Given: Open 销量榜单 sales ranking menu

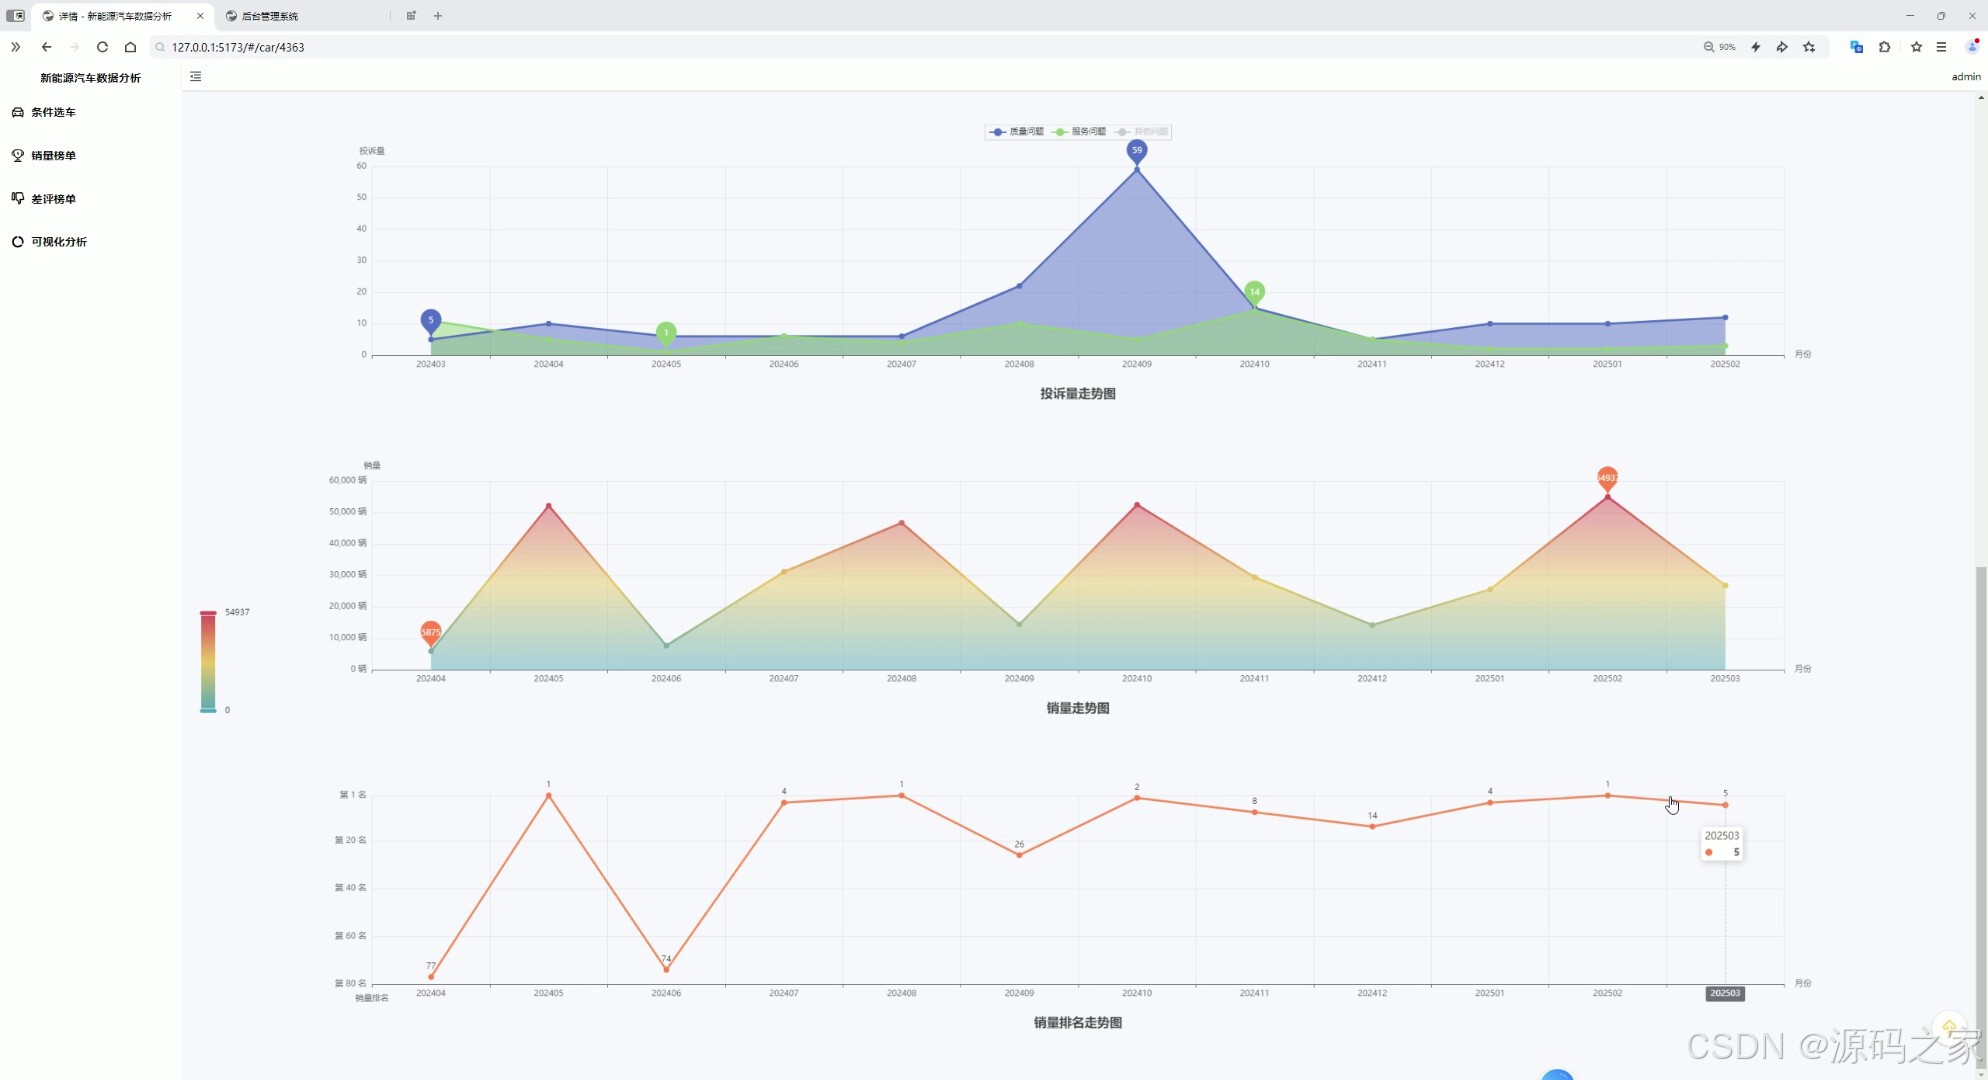Looking at the screenshot, I should (x=53, y=155).
